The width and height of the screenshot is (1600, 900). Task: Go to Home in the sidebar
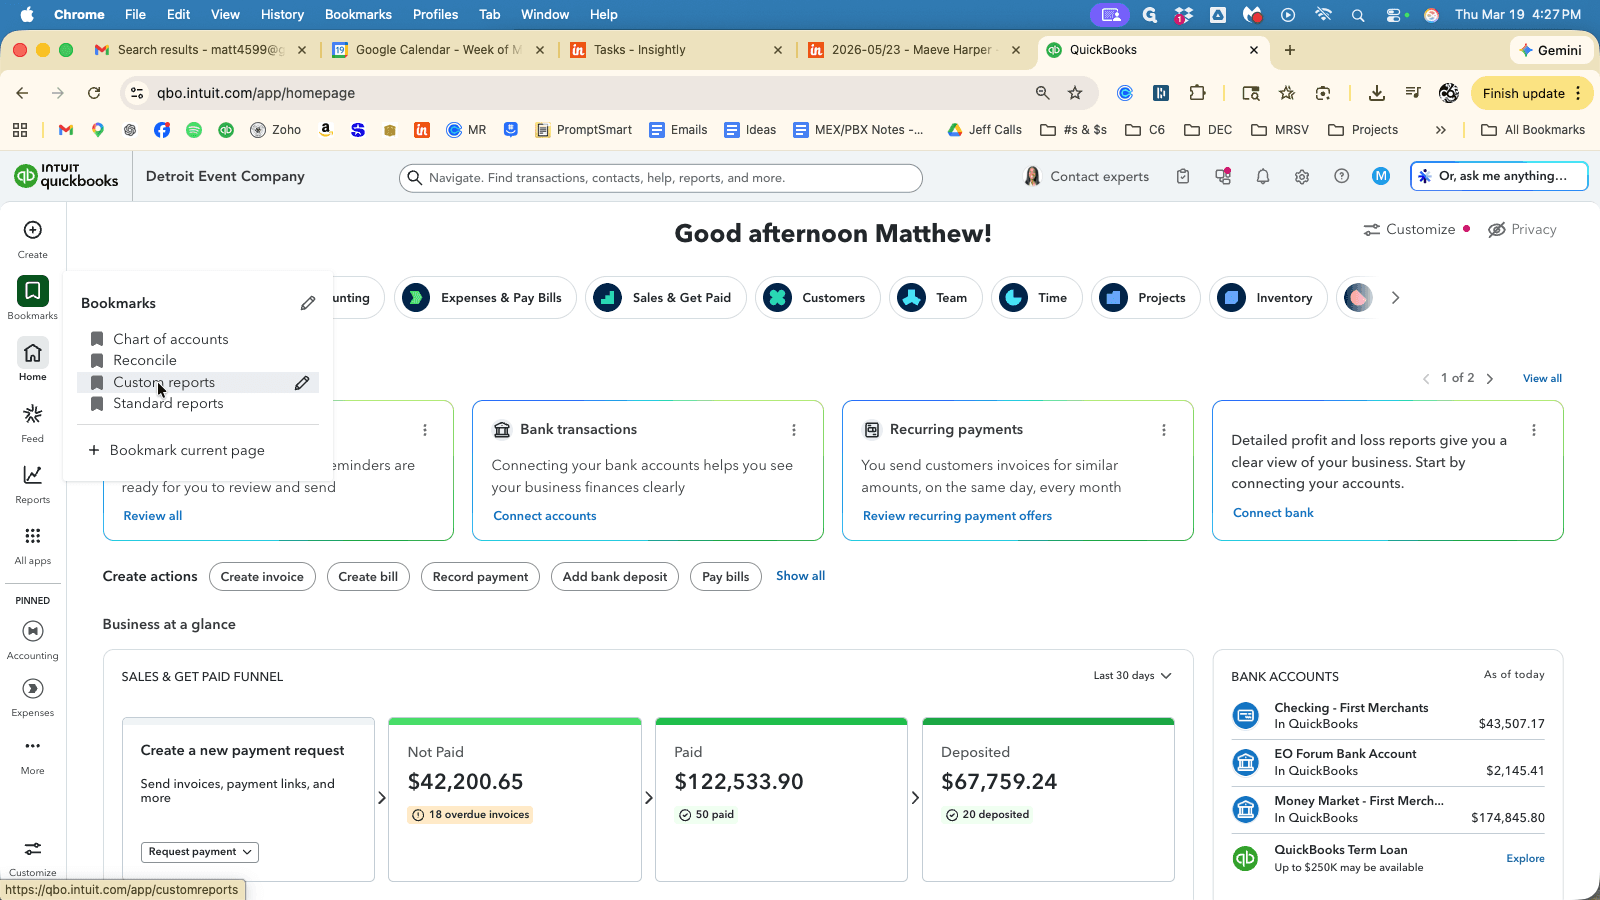[x=33, y=360]
